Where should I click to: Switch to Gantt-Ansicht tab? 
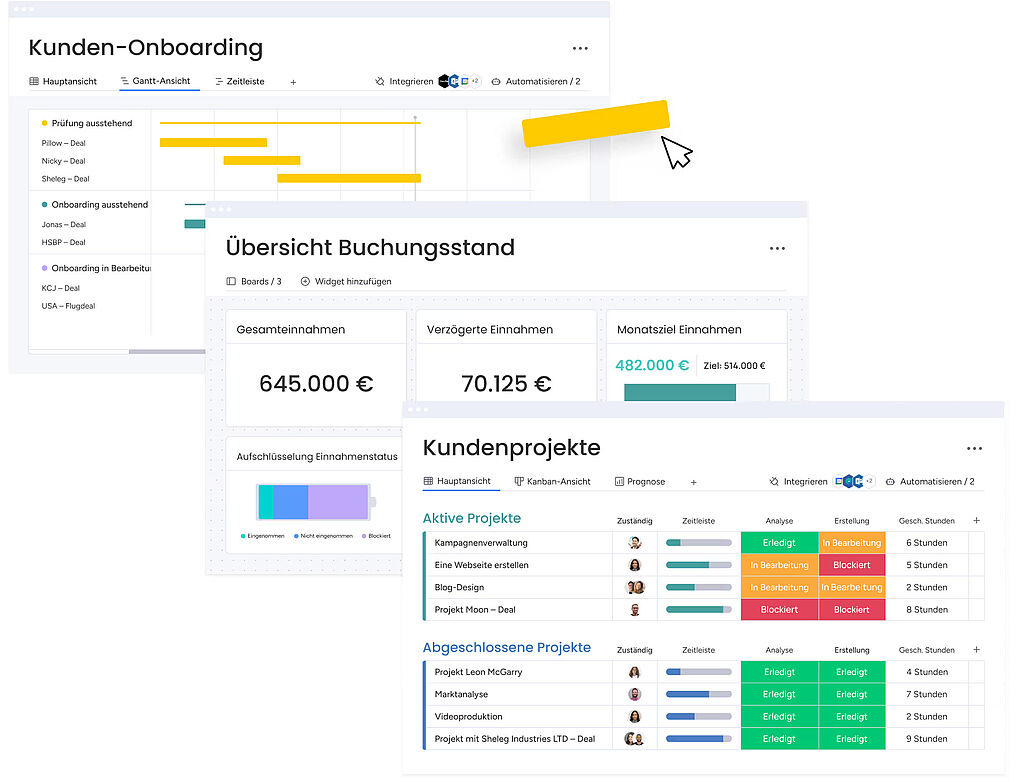click(160, 81)
